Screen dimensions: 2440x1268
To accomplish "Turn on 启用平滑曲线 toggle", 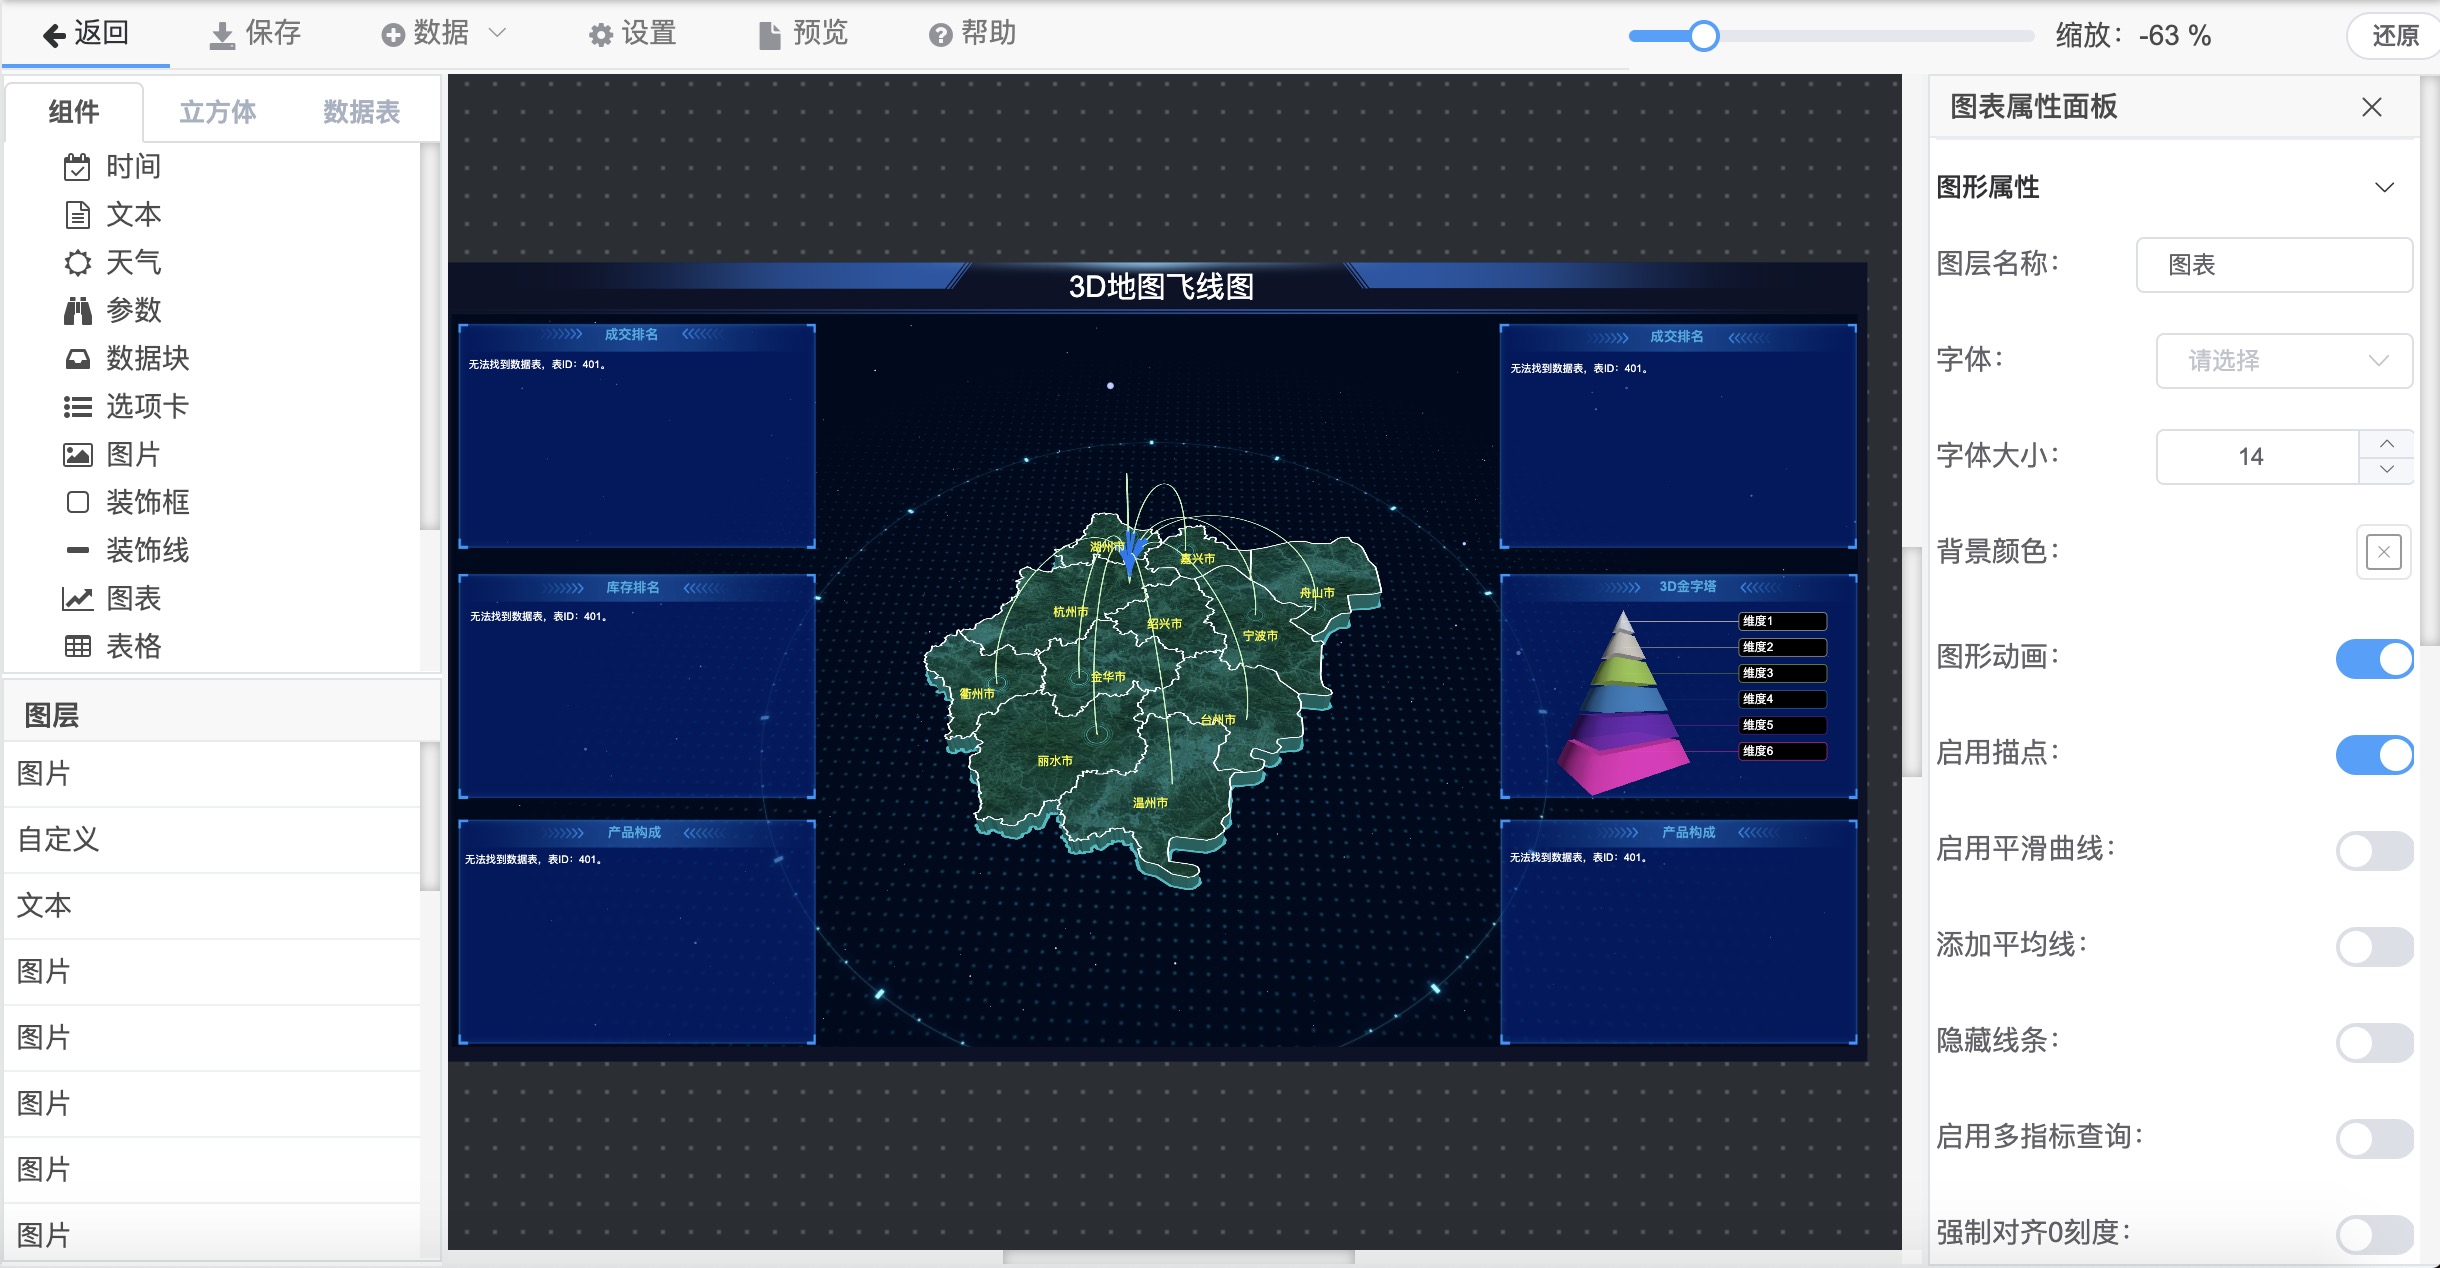I will coord(2374,851).
